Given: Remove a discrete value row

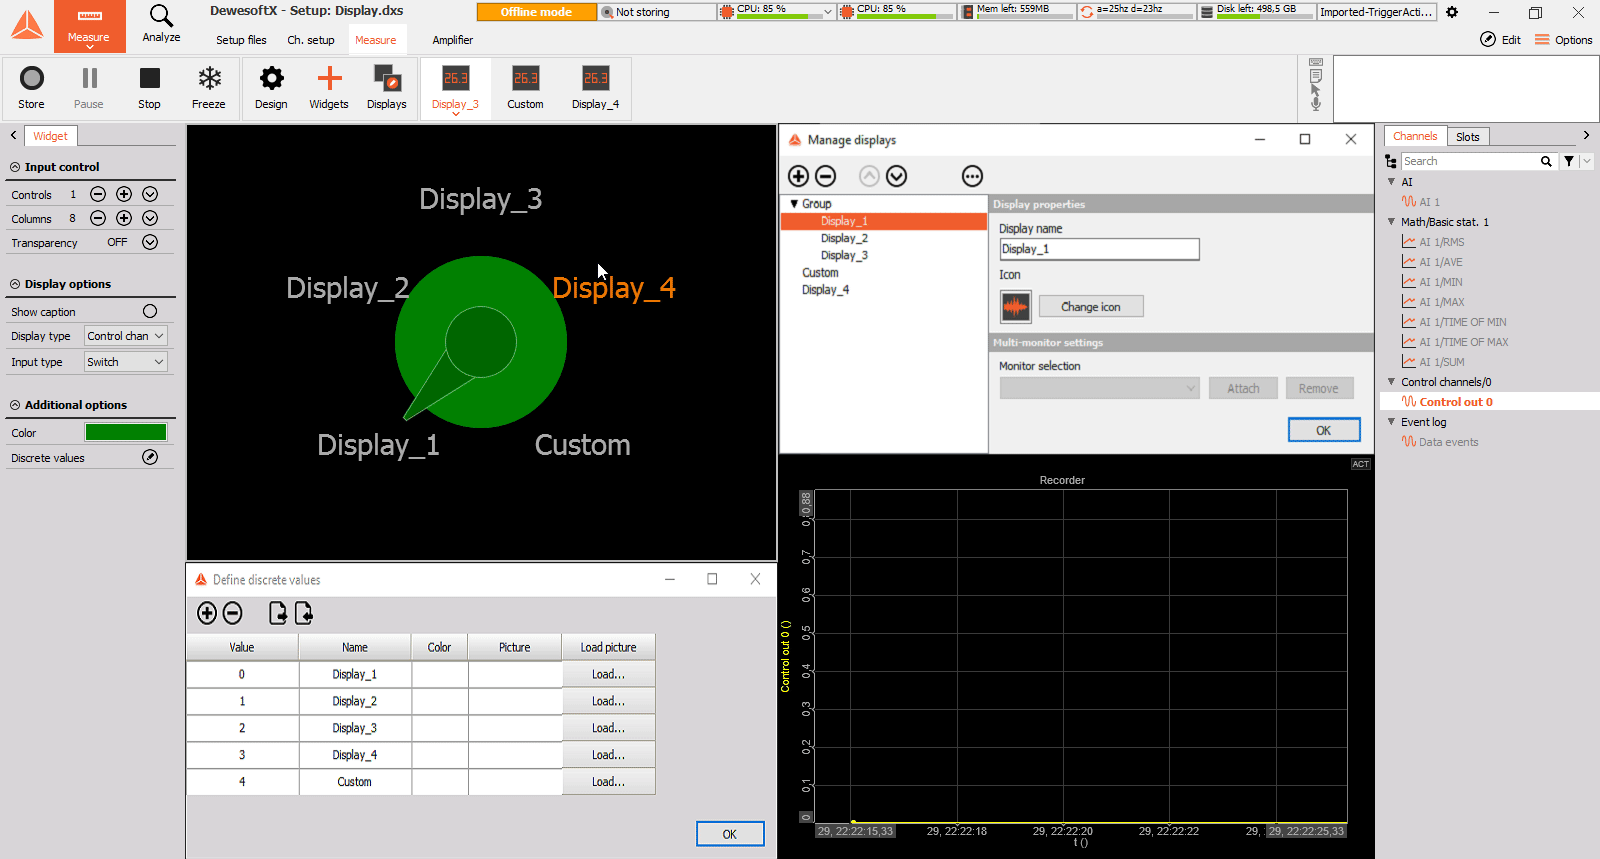Looking at the screenshot, I should 233,613.
